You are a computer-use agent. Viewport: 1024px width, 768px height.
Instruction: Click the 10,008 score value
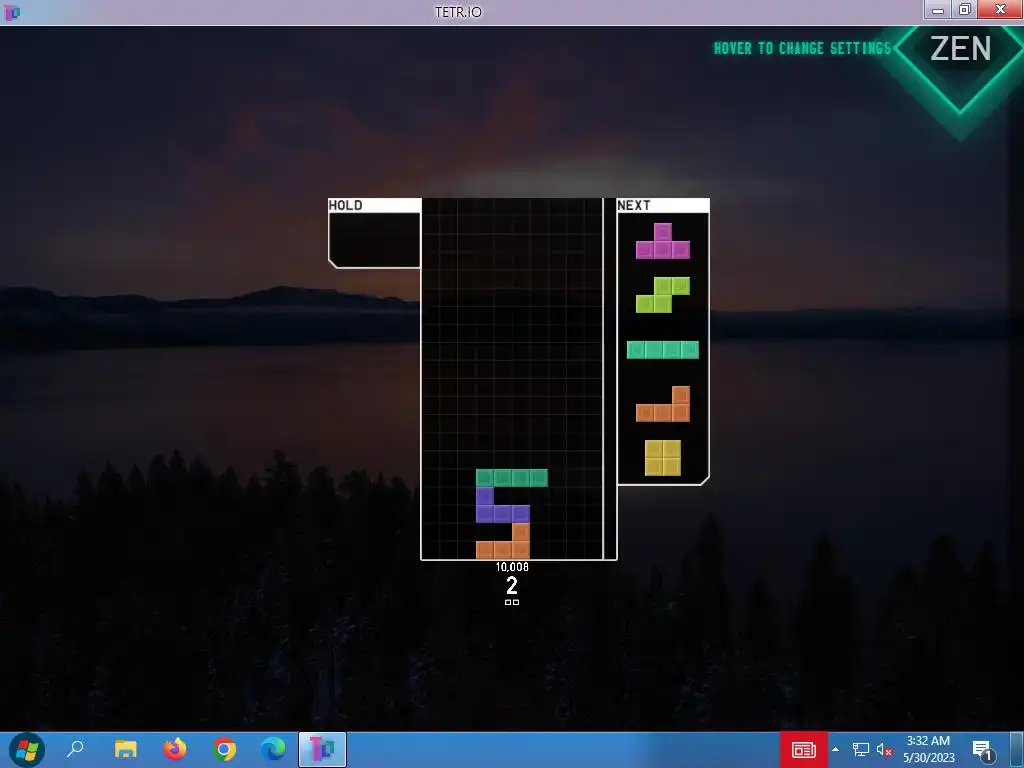pyautogui.click(x=512, y=567)
